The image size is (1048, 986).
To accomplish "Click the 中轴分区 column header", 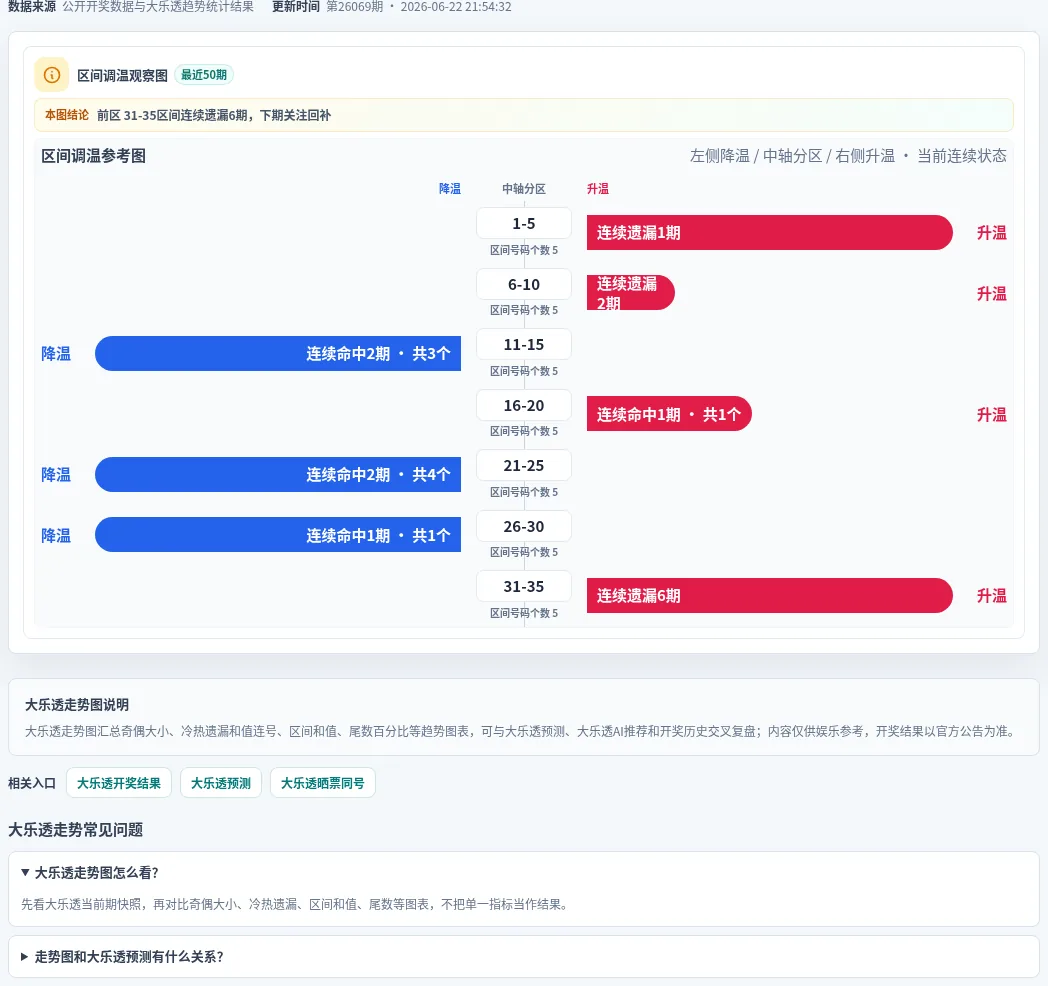I will pyautogui.click(x=524, y=189).
